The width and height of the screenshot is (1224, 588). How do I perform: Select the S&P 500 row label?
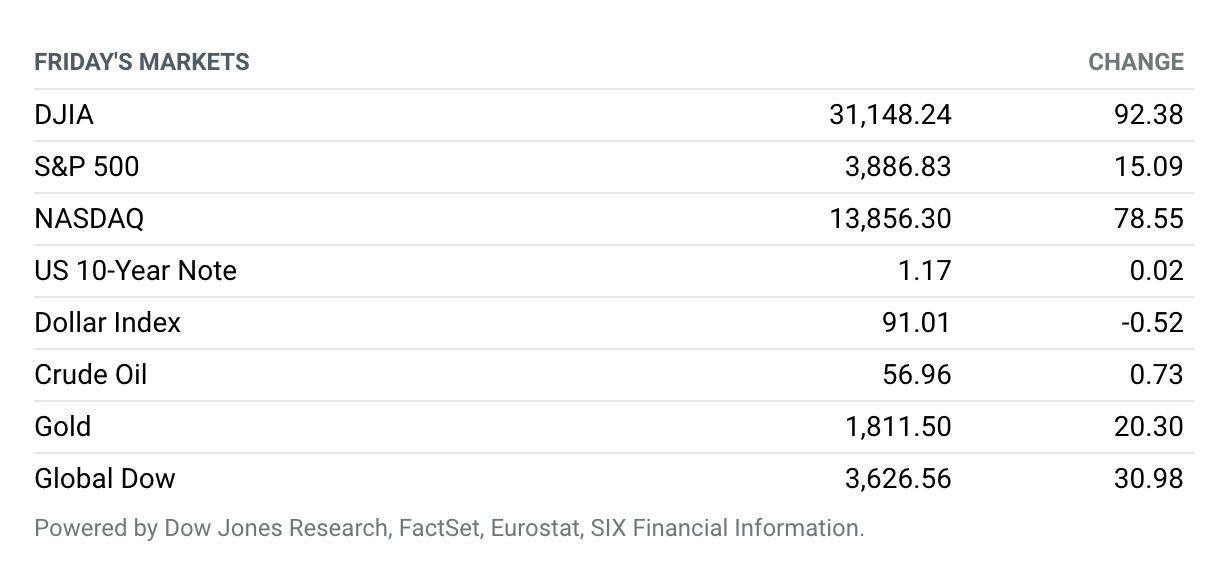click(87, 167)
